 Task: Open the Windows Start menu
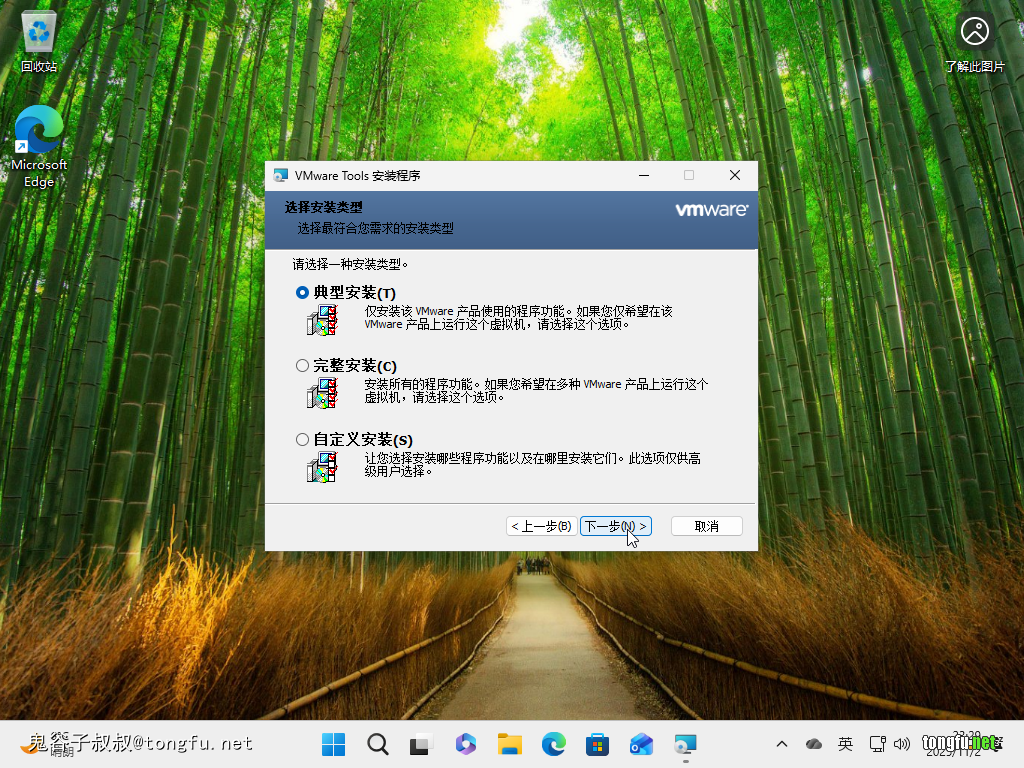coord(334,744)
